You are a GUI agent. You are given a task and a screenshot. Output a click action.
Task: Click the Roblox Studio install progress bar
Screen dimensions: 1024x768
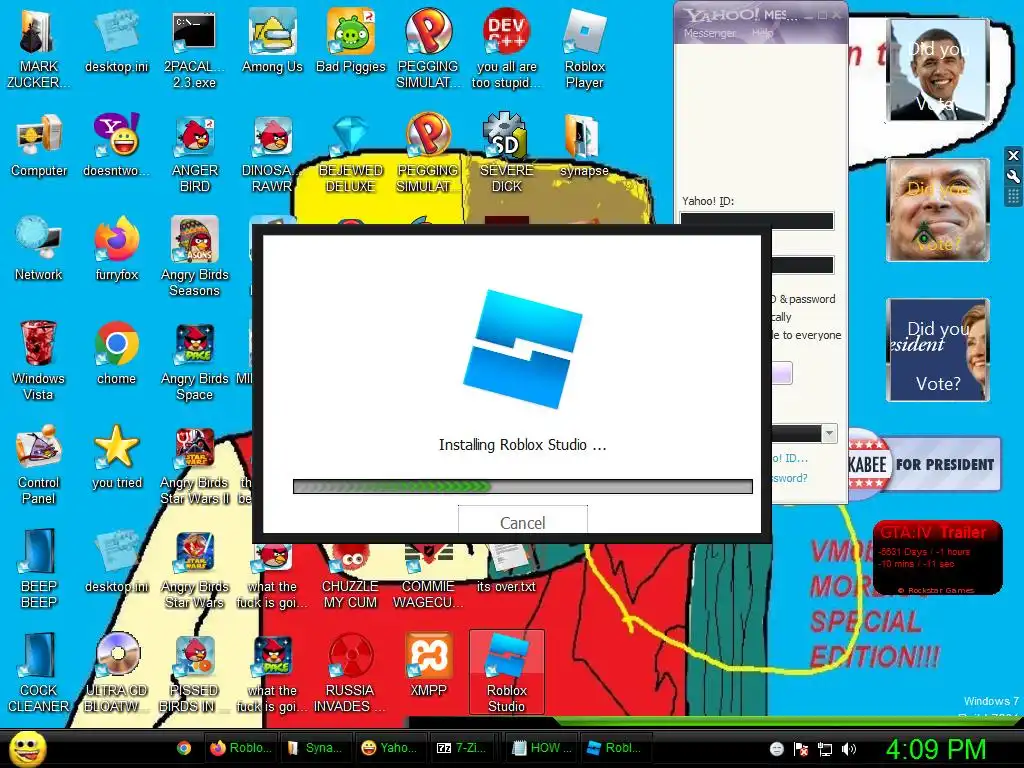522,486
